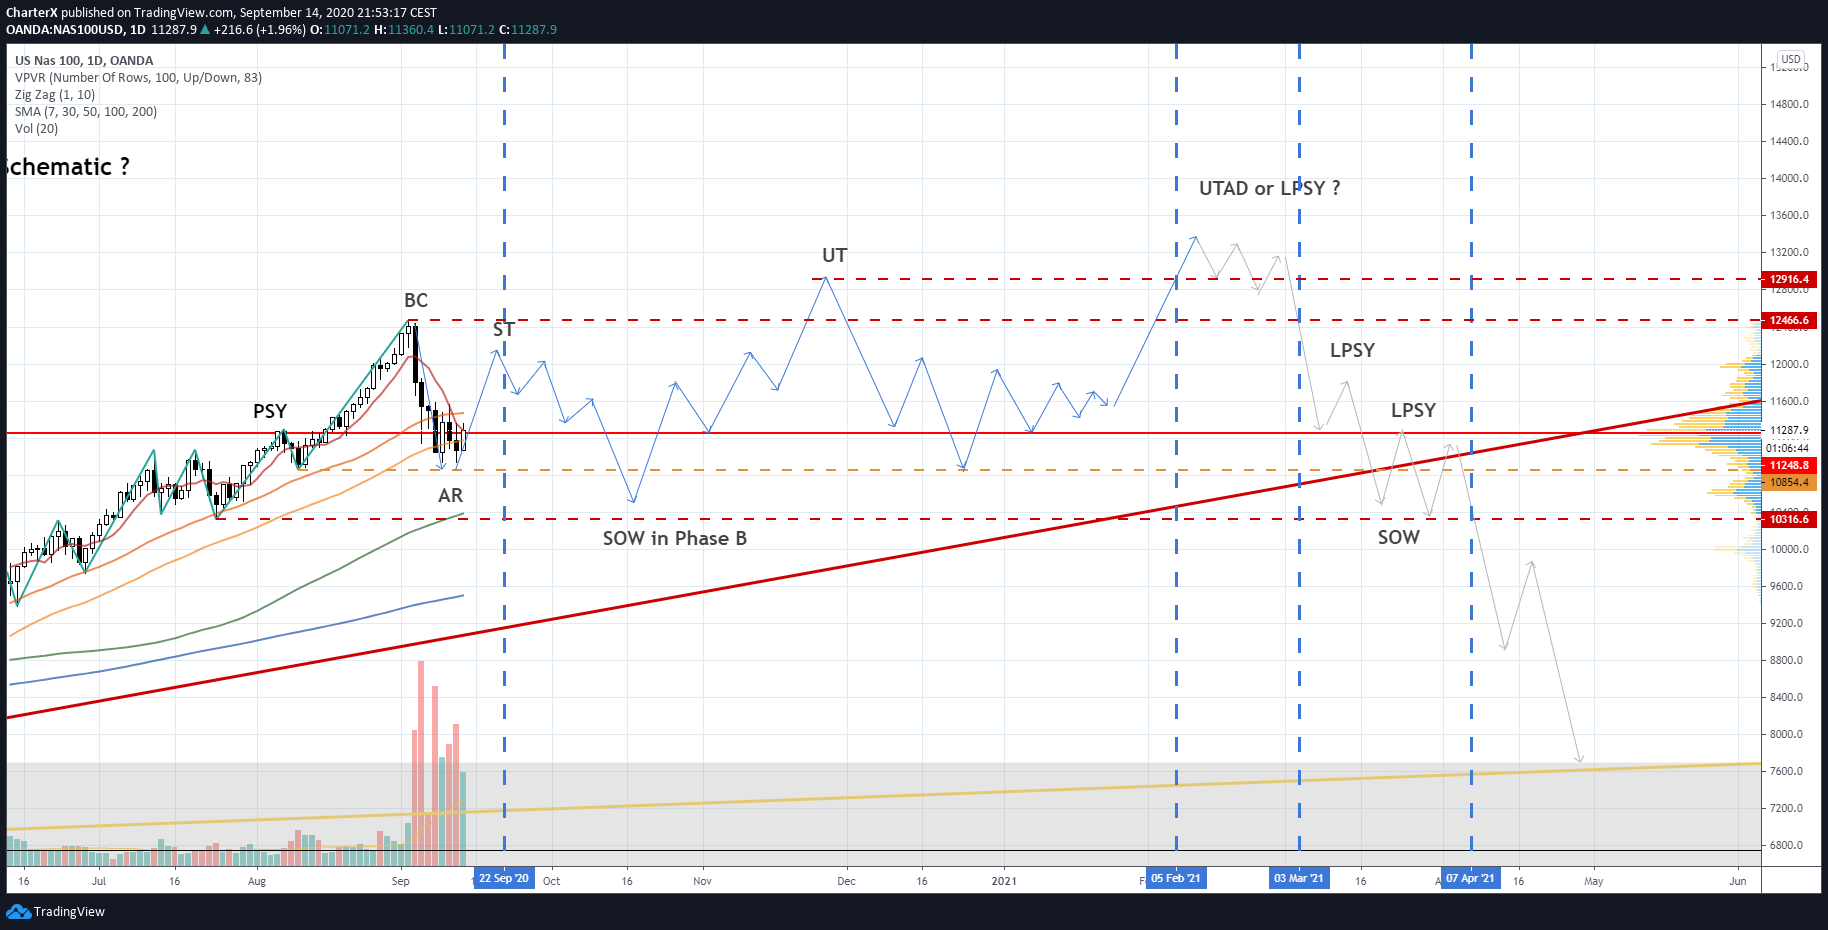Click the 10854.4 orange price label
Screen dimensions: 1828x930
click(1789, 483)
